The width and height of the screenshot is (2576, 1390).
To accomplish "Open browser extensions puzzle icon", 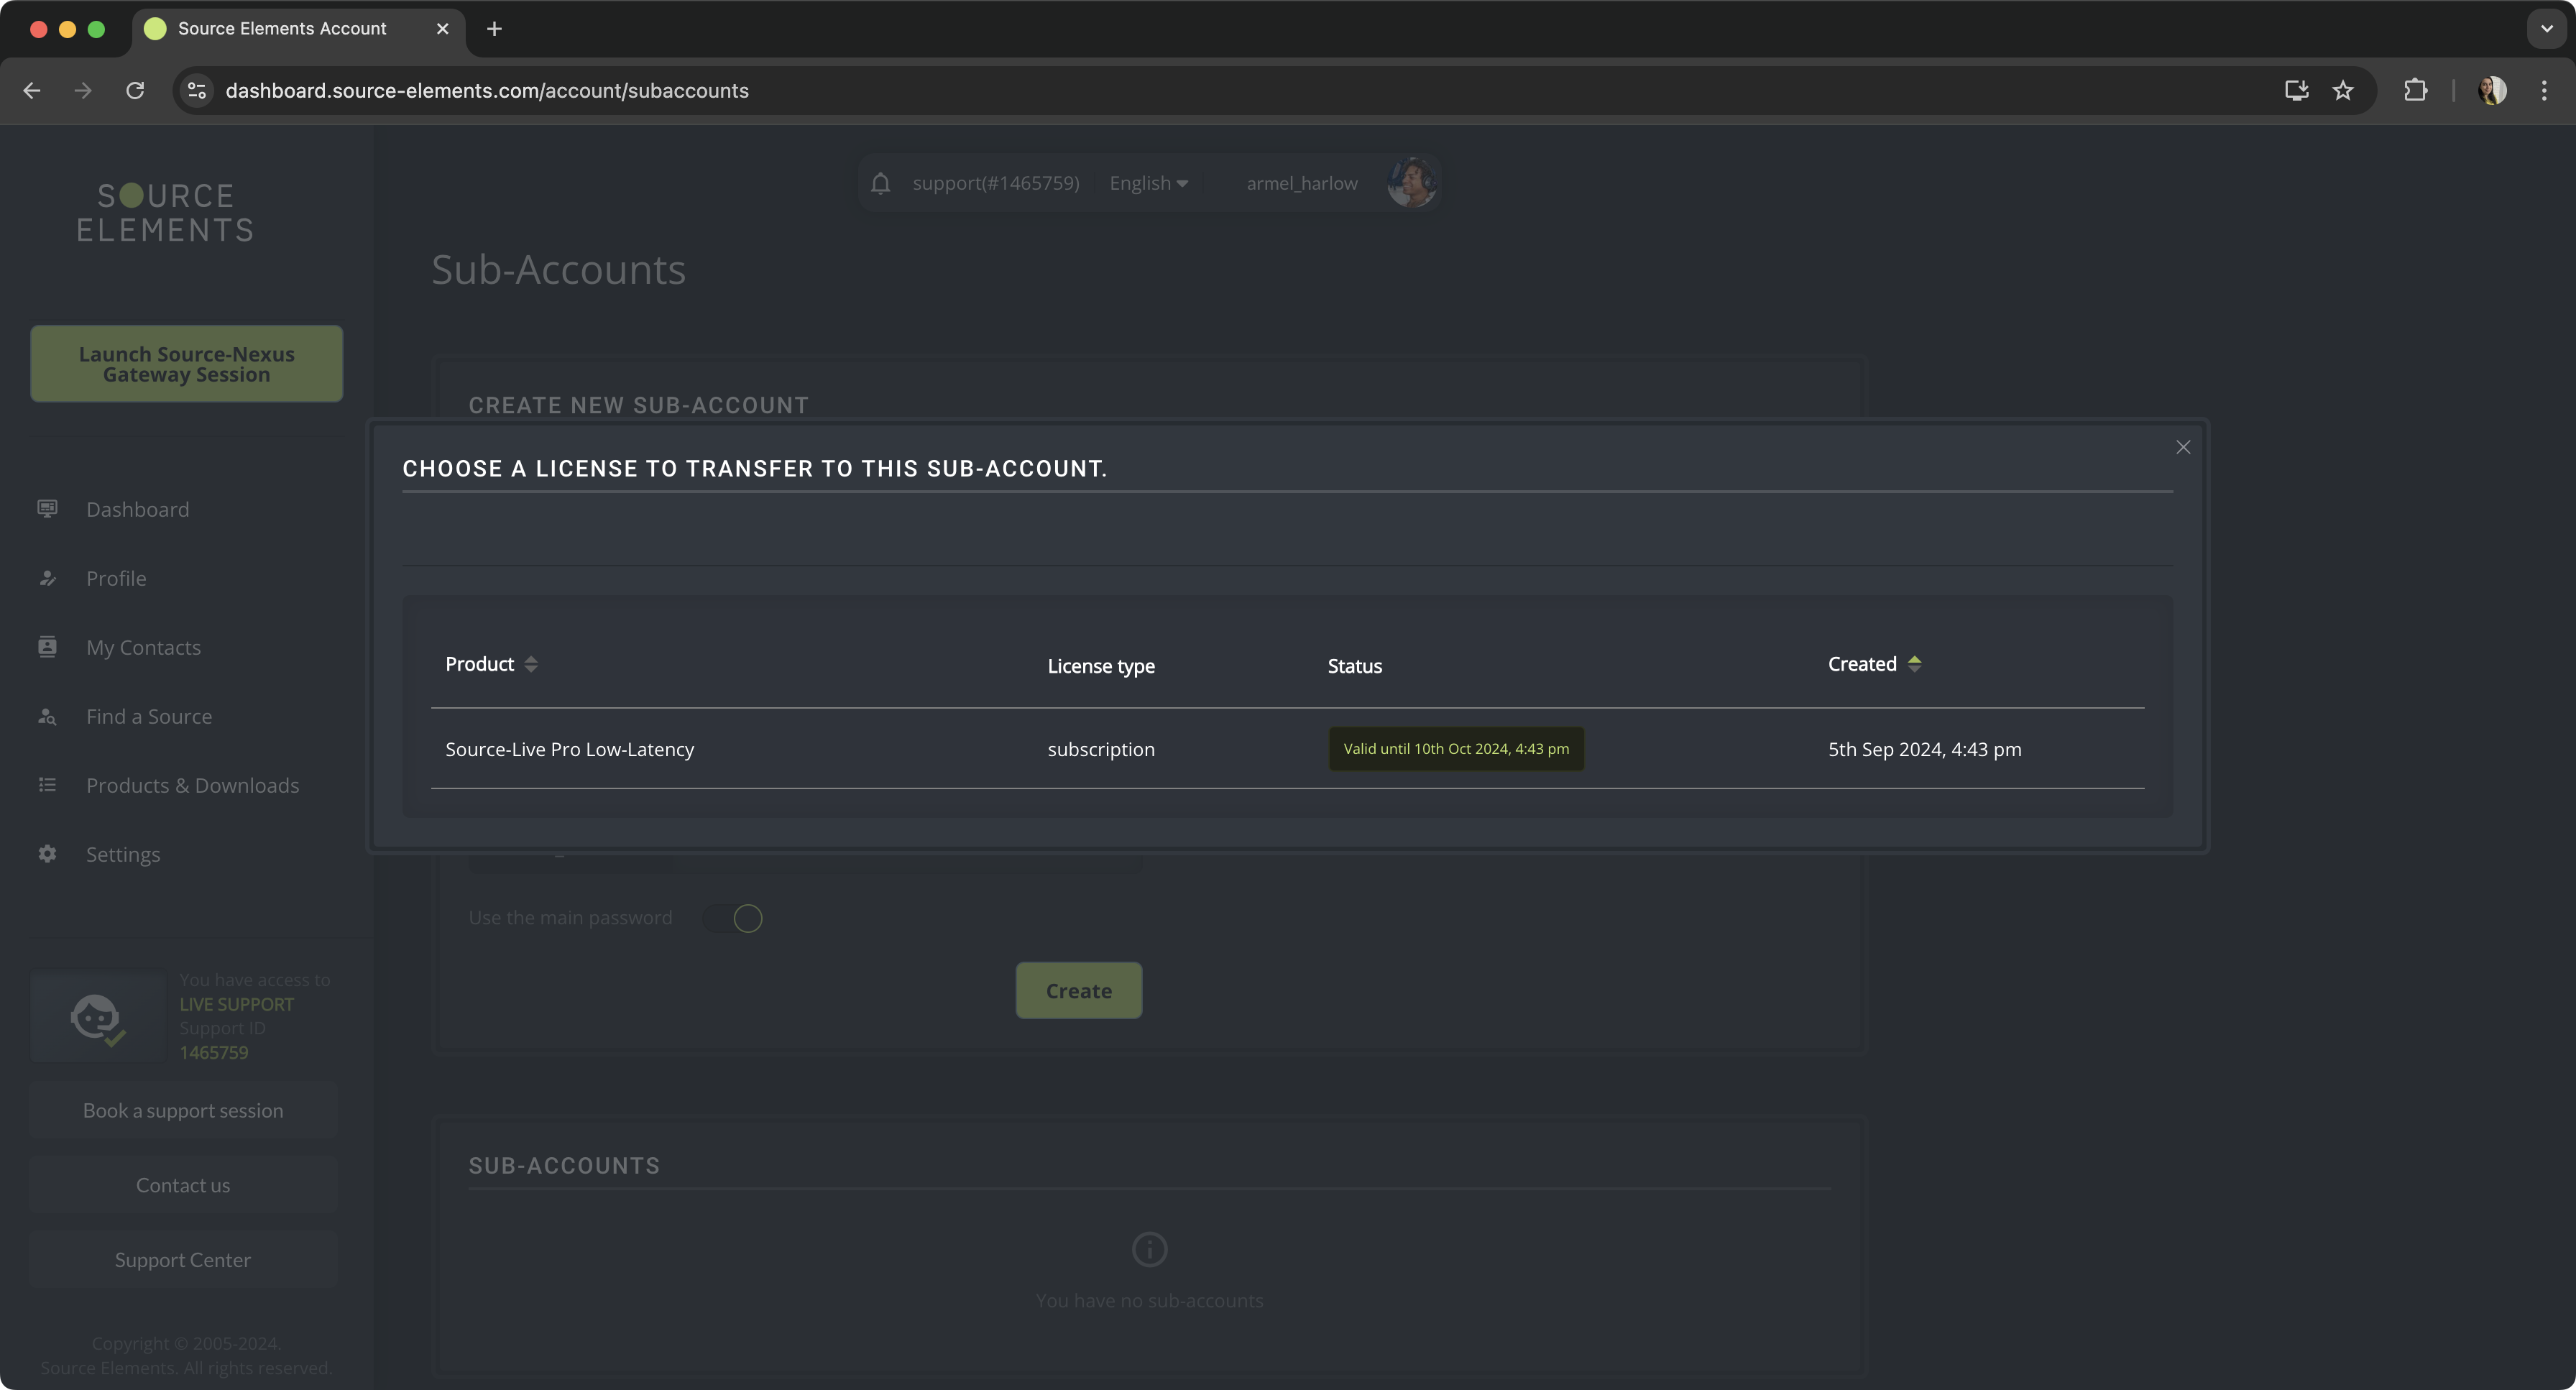I will [2415, 91].
